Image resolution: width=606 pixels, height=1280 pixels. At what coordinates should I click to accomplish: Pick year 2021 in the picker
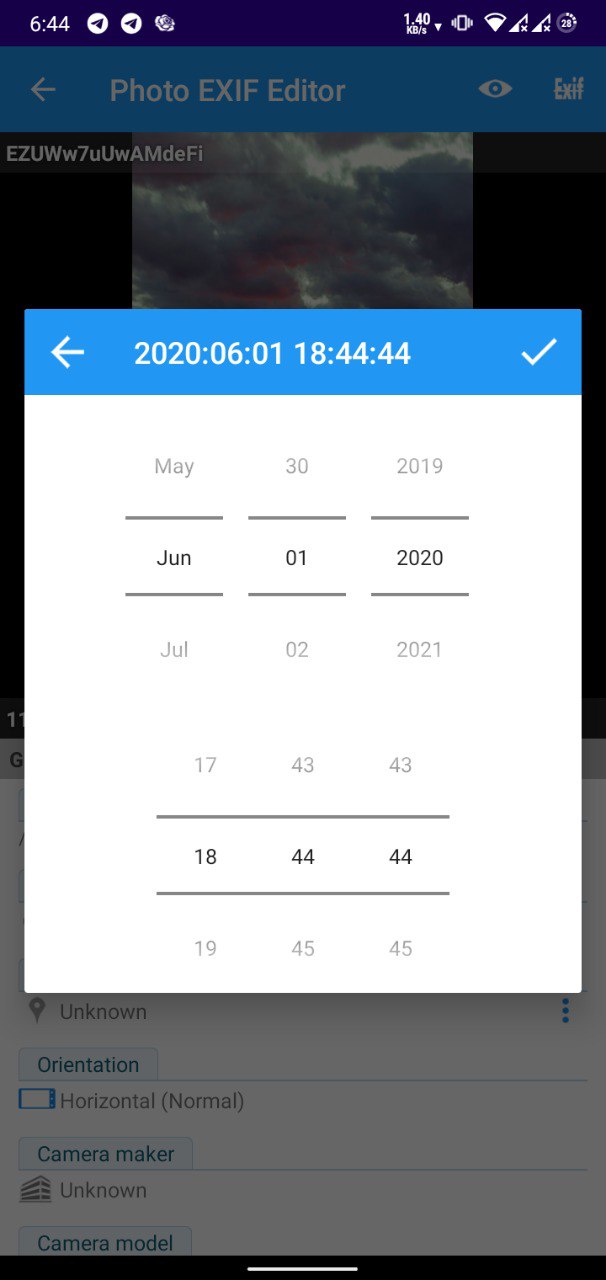coord(419,650)
